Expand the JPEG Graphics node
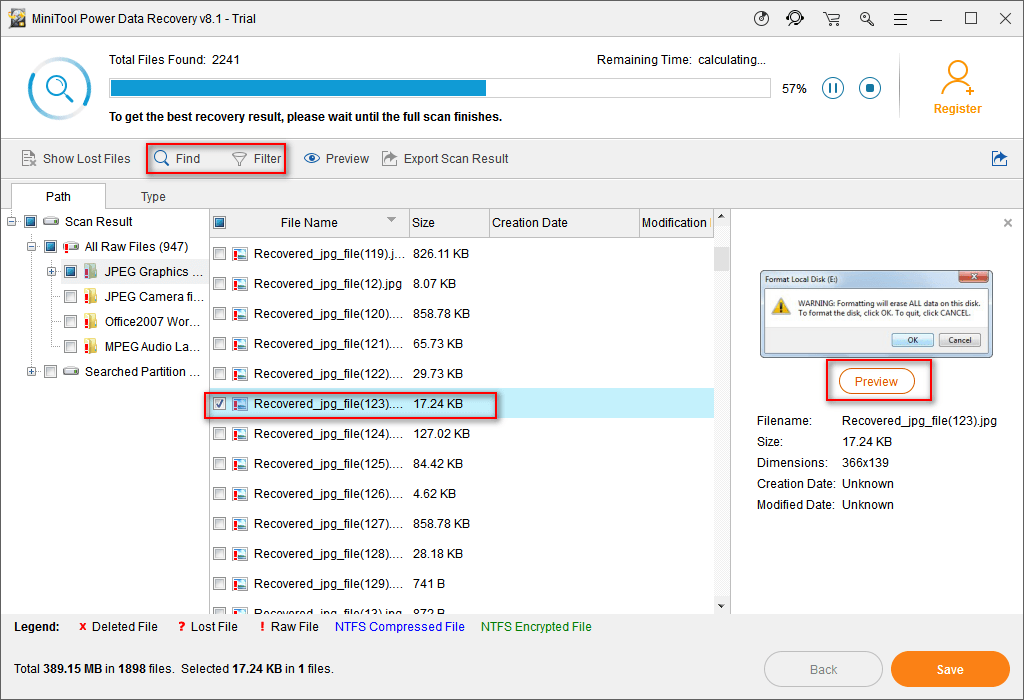1024x700 pixels. [x=52, y=272]
